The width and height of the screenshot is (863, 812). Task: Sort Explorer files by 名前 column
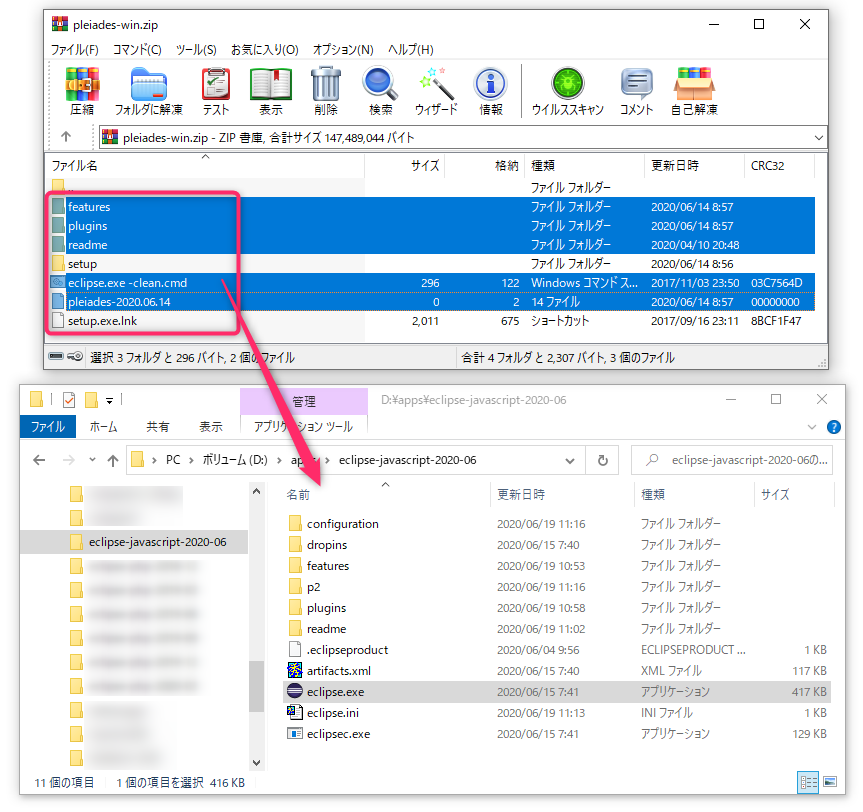point(385,494)
